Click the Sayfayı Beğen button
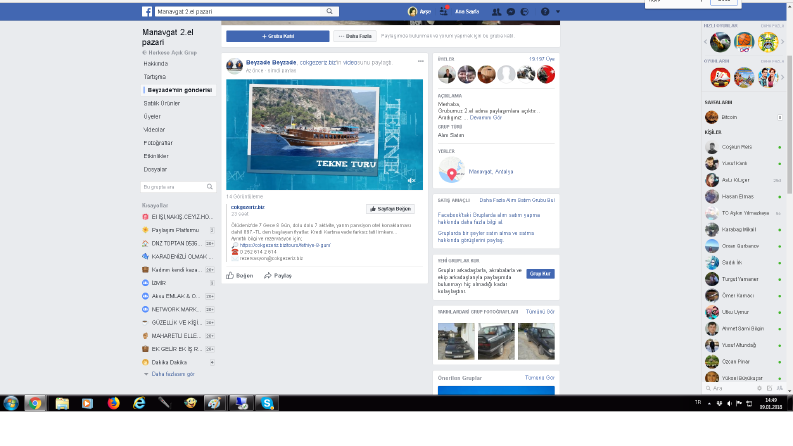This screenshot has height=446, width=793. (x=390, y=209)
